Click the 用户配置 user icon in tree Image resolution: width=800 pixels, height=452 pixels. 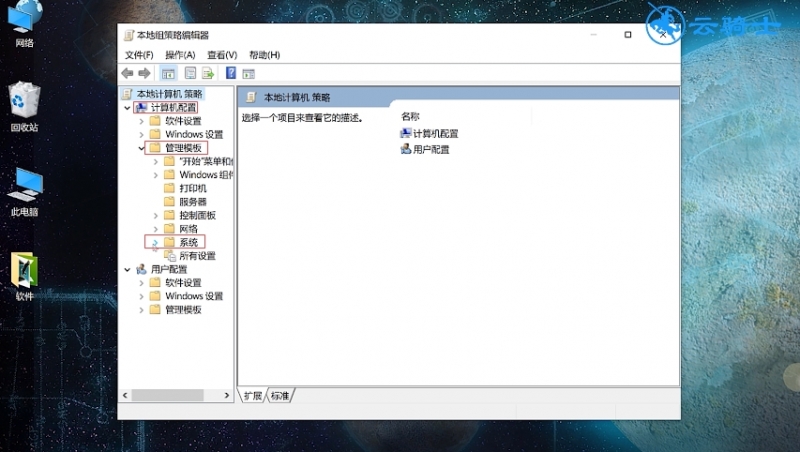click(141, 269)
